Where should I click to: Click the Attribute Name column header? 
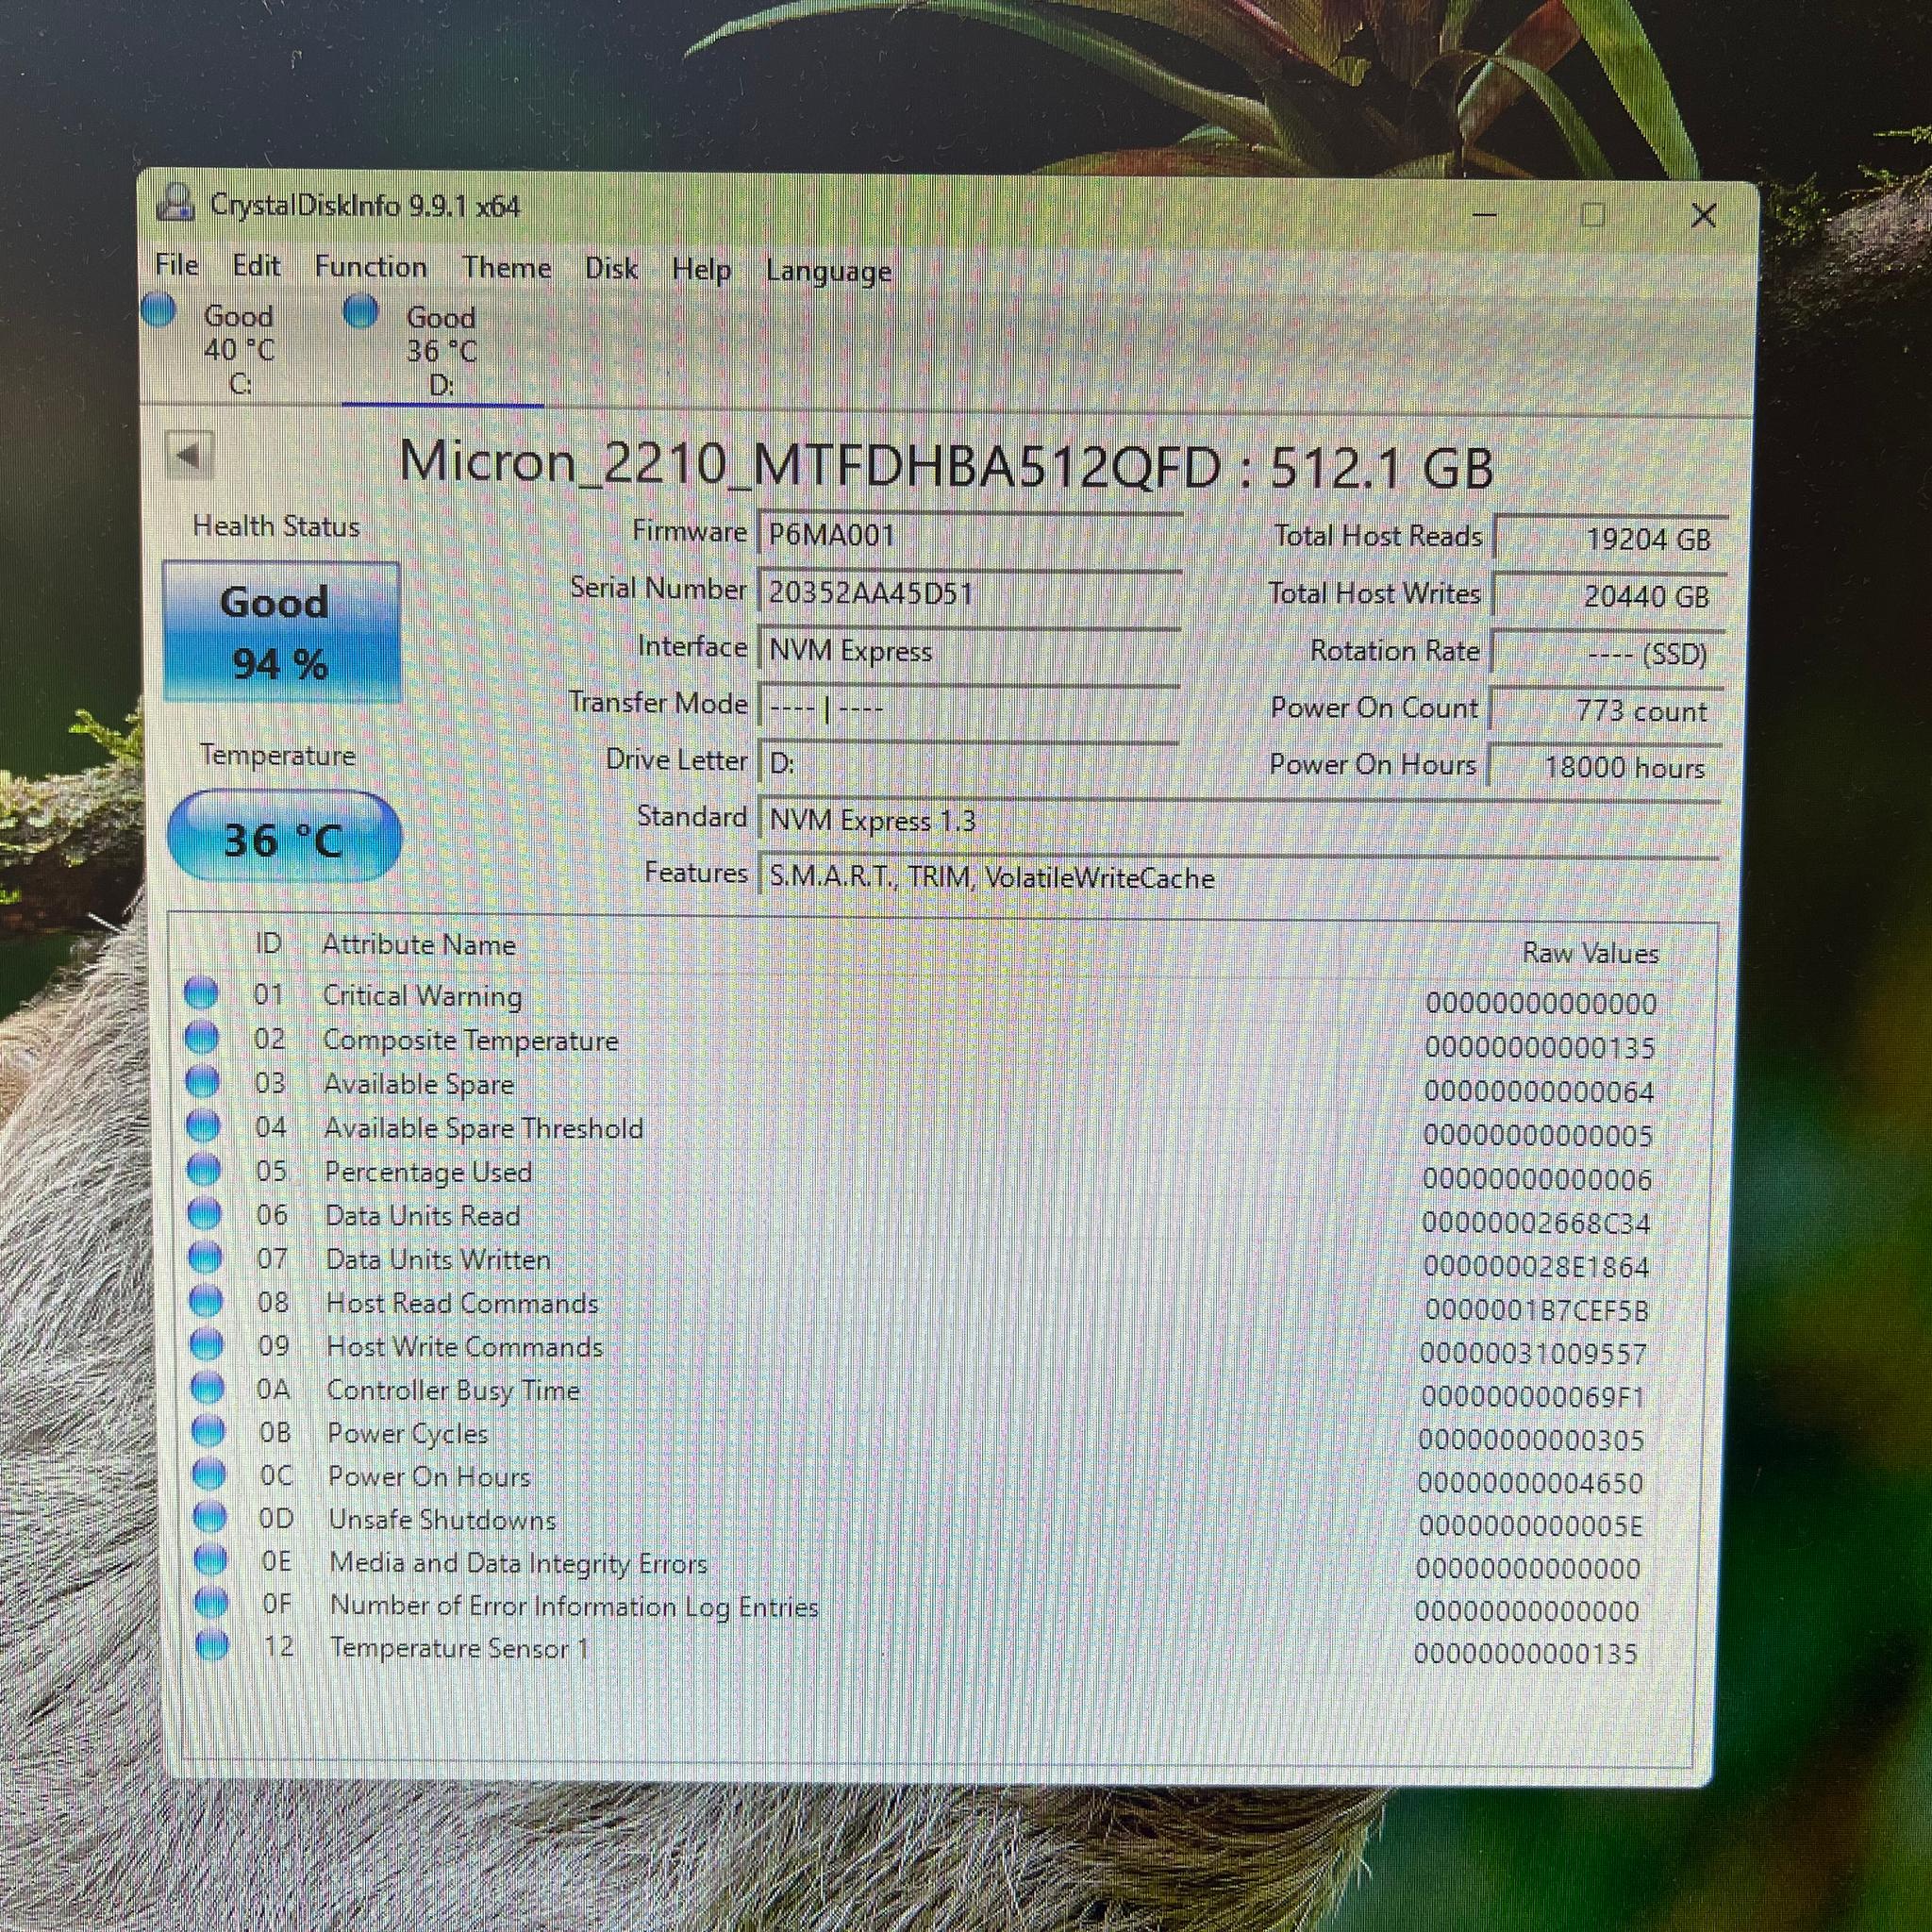pyautogui.click(x=419, y=945)
